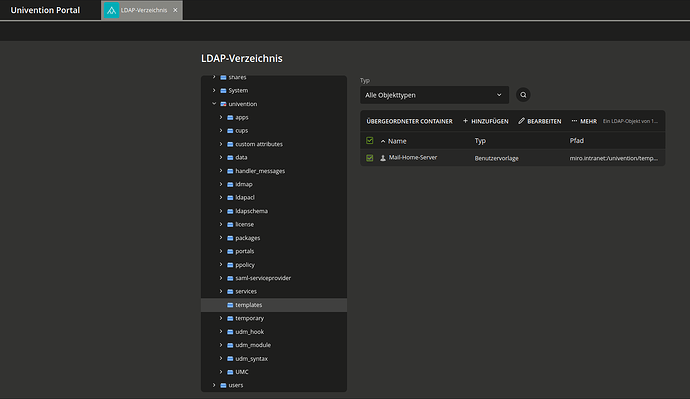Collapse the univention tree node

[214, 104]
